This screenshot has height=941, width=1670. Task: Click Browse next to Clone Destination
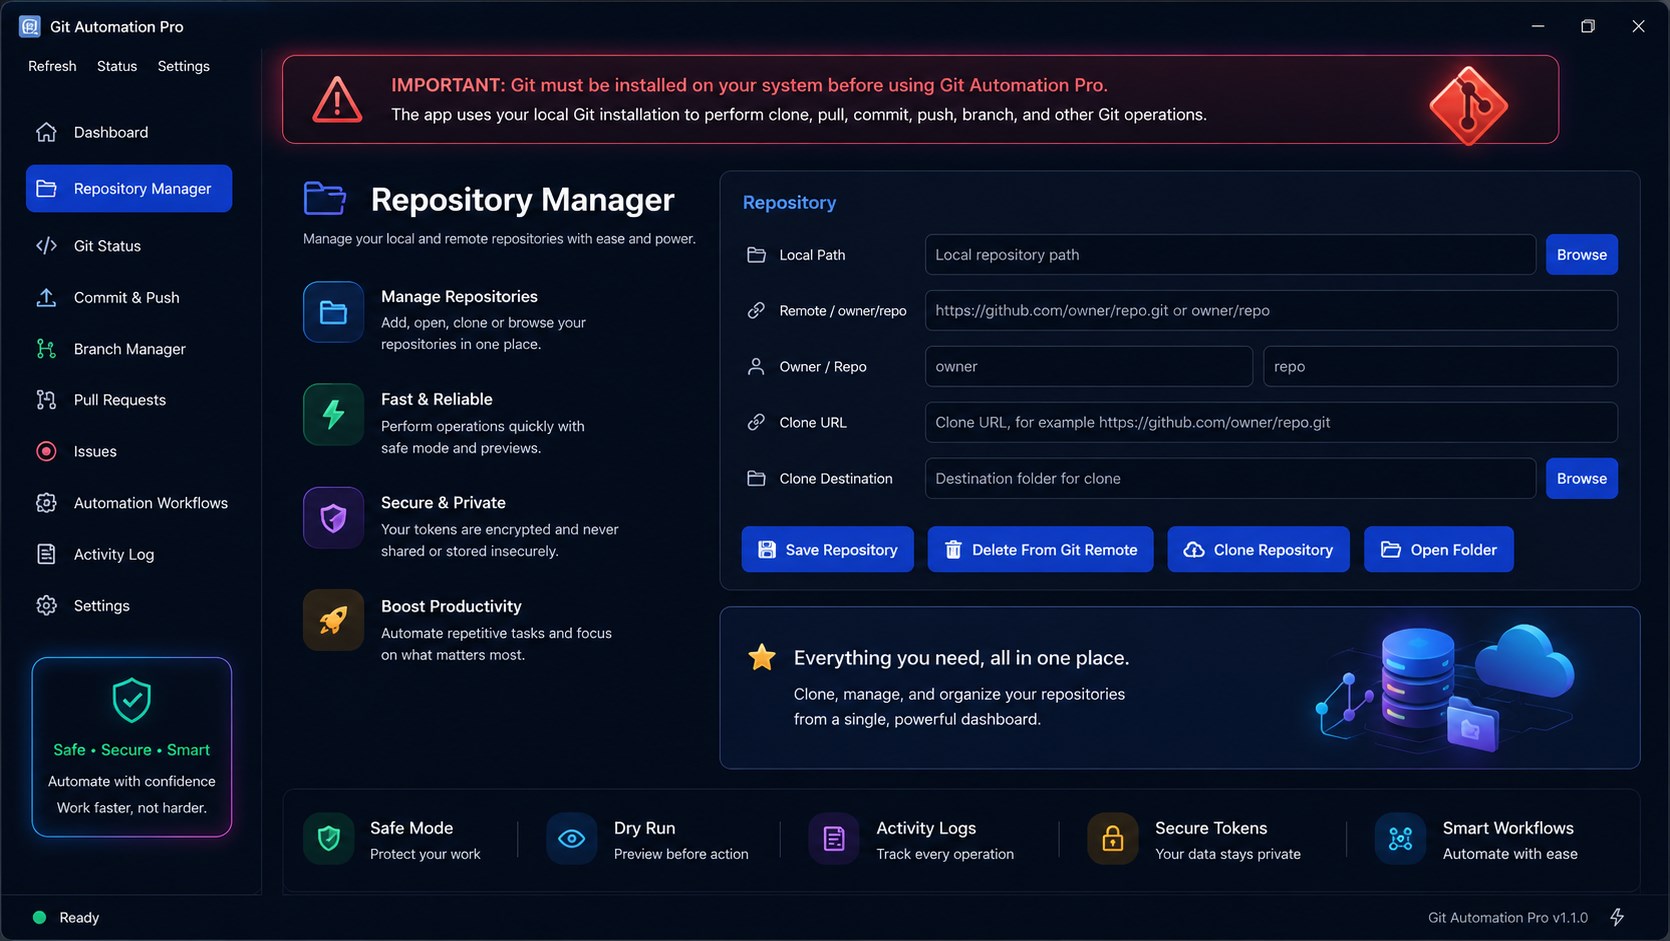tap(1581, 478)
